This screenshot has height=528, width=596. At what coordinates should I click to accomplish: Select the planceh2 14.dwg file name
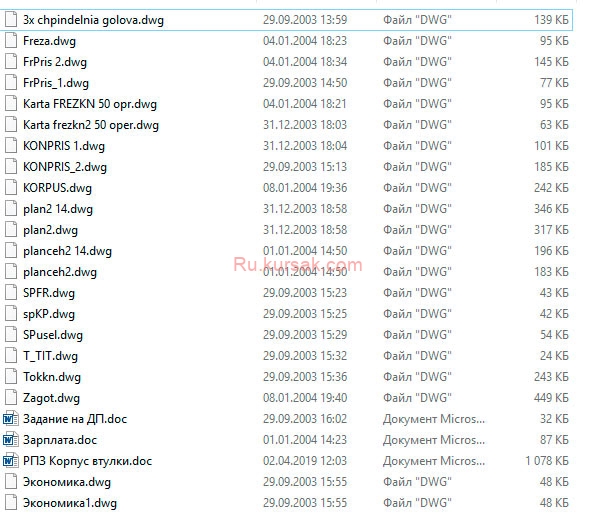(67, 251)
